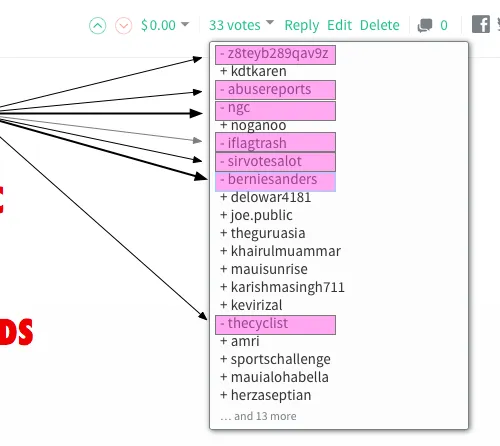Open the comment replies count icon

click(425, 25)
